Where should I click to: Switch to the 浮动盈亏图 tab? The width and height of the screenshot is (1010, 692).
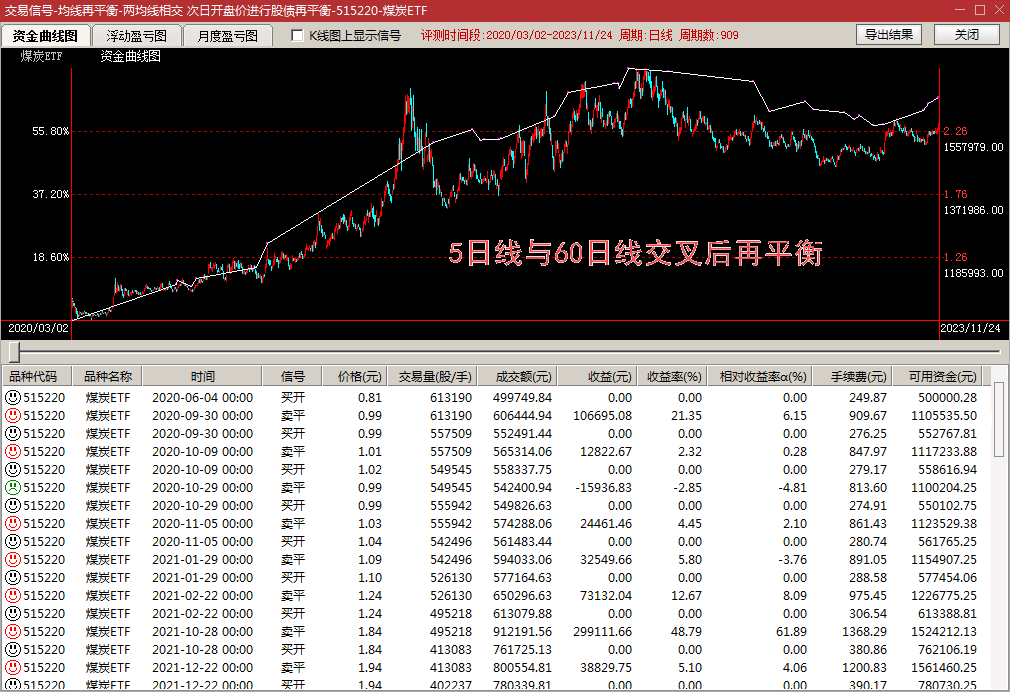(136, 36)
